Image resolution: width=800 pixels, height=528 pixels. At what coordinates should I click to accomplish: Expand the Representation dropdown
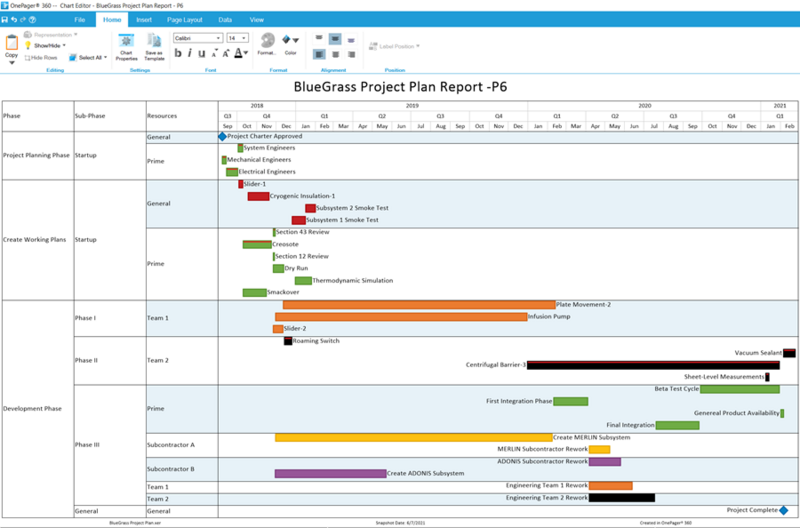pyautogui.click(x=76, y=35)
